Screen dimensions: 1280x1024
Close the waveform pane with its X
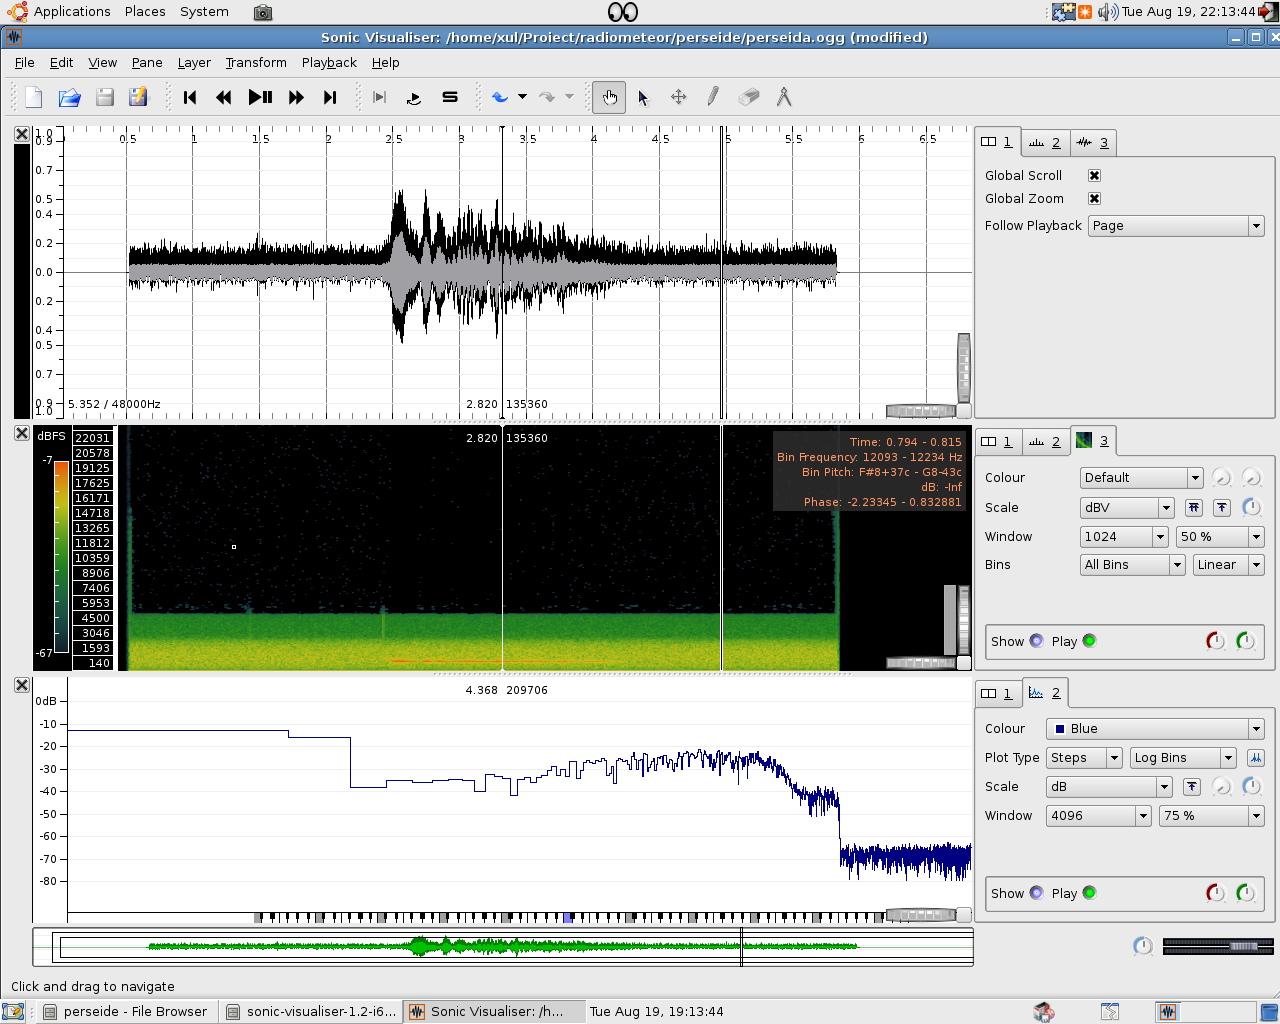21,133
